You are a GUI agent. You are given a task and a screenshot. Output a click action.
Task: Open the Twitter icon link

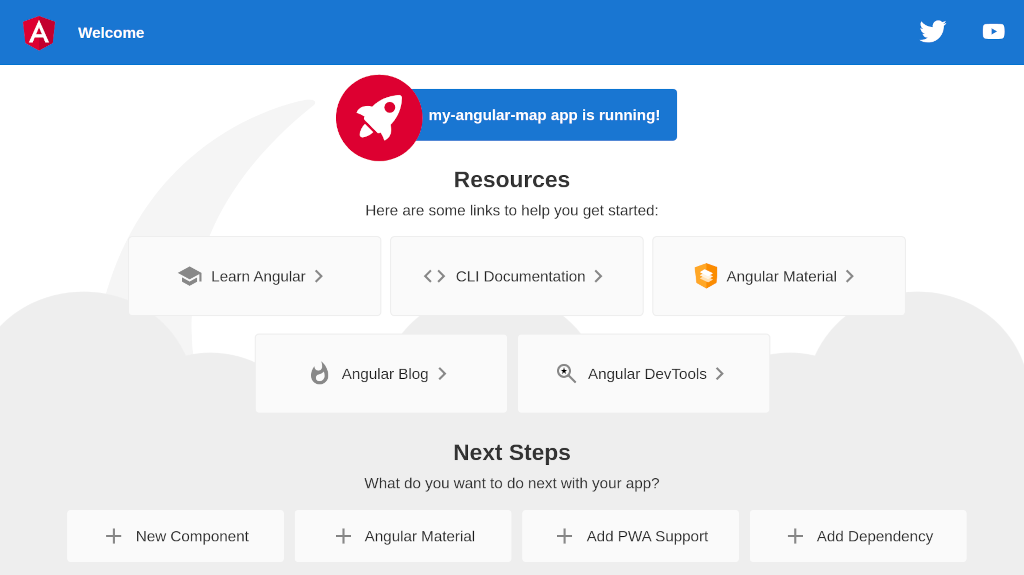(x=932, y=32)
